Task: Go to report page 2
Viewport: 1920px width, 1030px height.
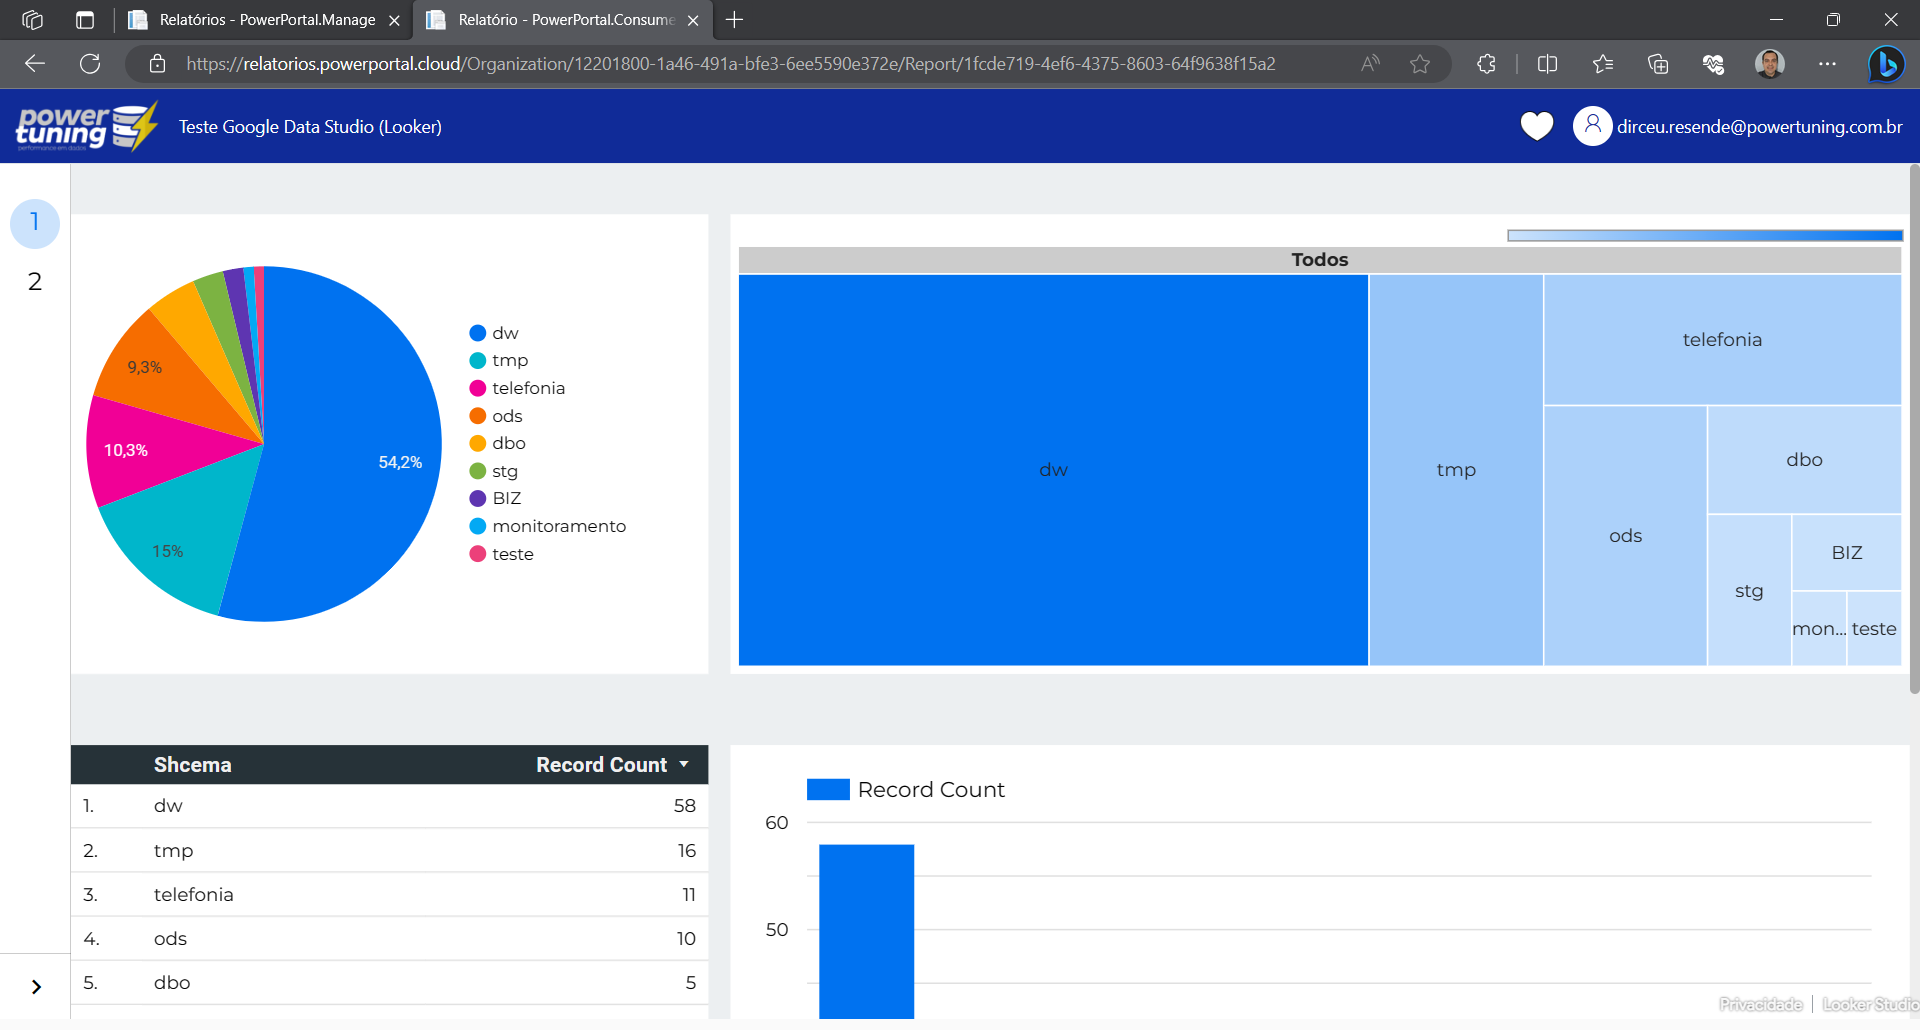Action: point(35,282)
